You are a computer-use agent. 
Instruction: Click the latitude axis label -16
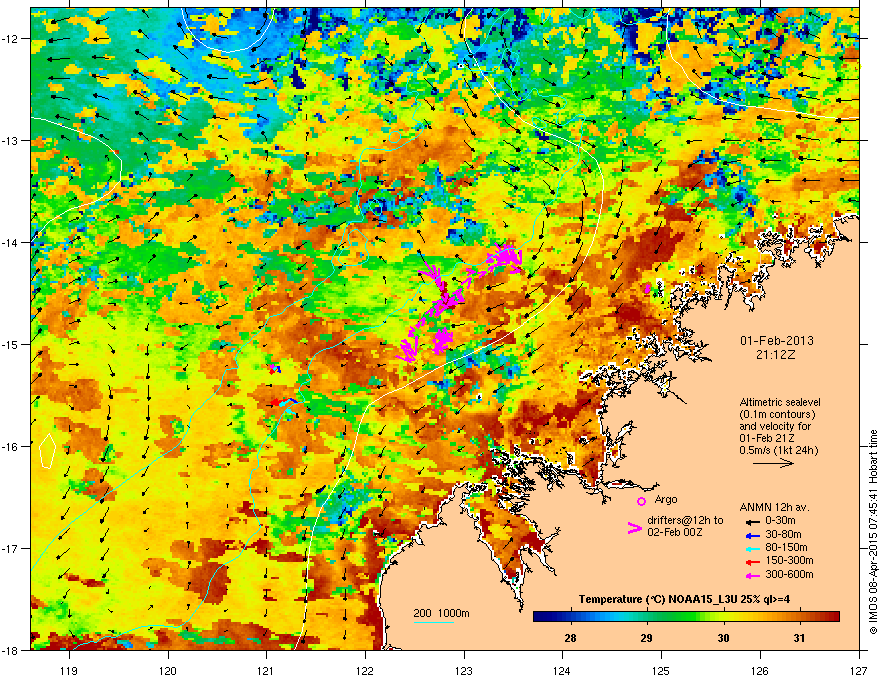[x=10, y=447]
